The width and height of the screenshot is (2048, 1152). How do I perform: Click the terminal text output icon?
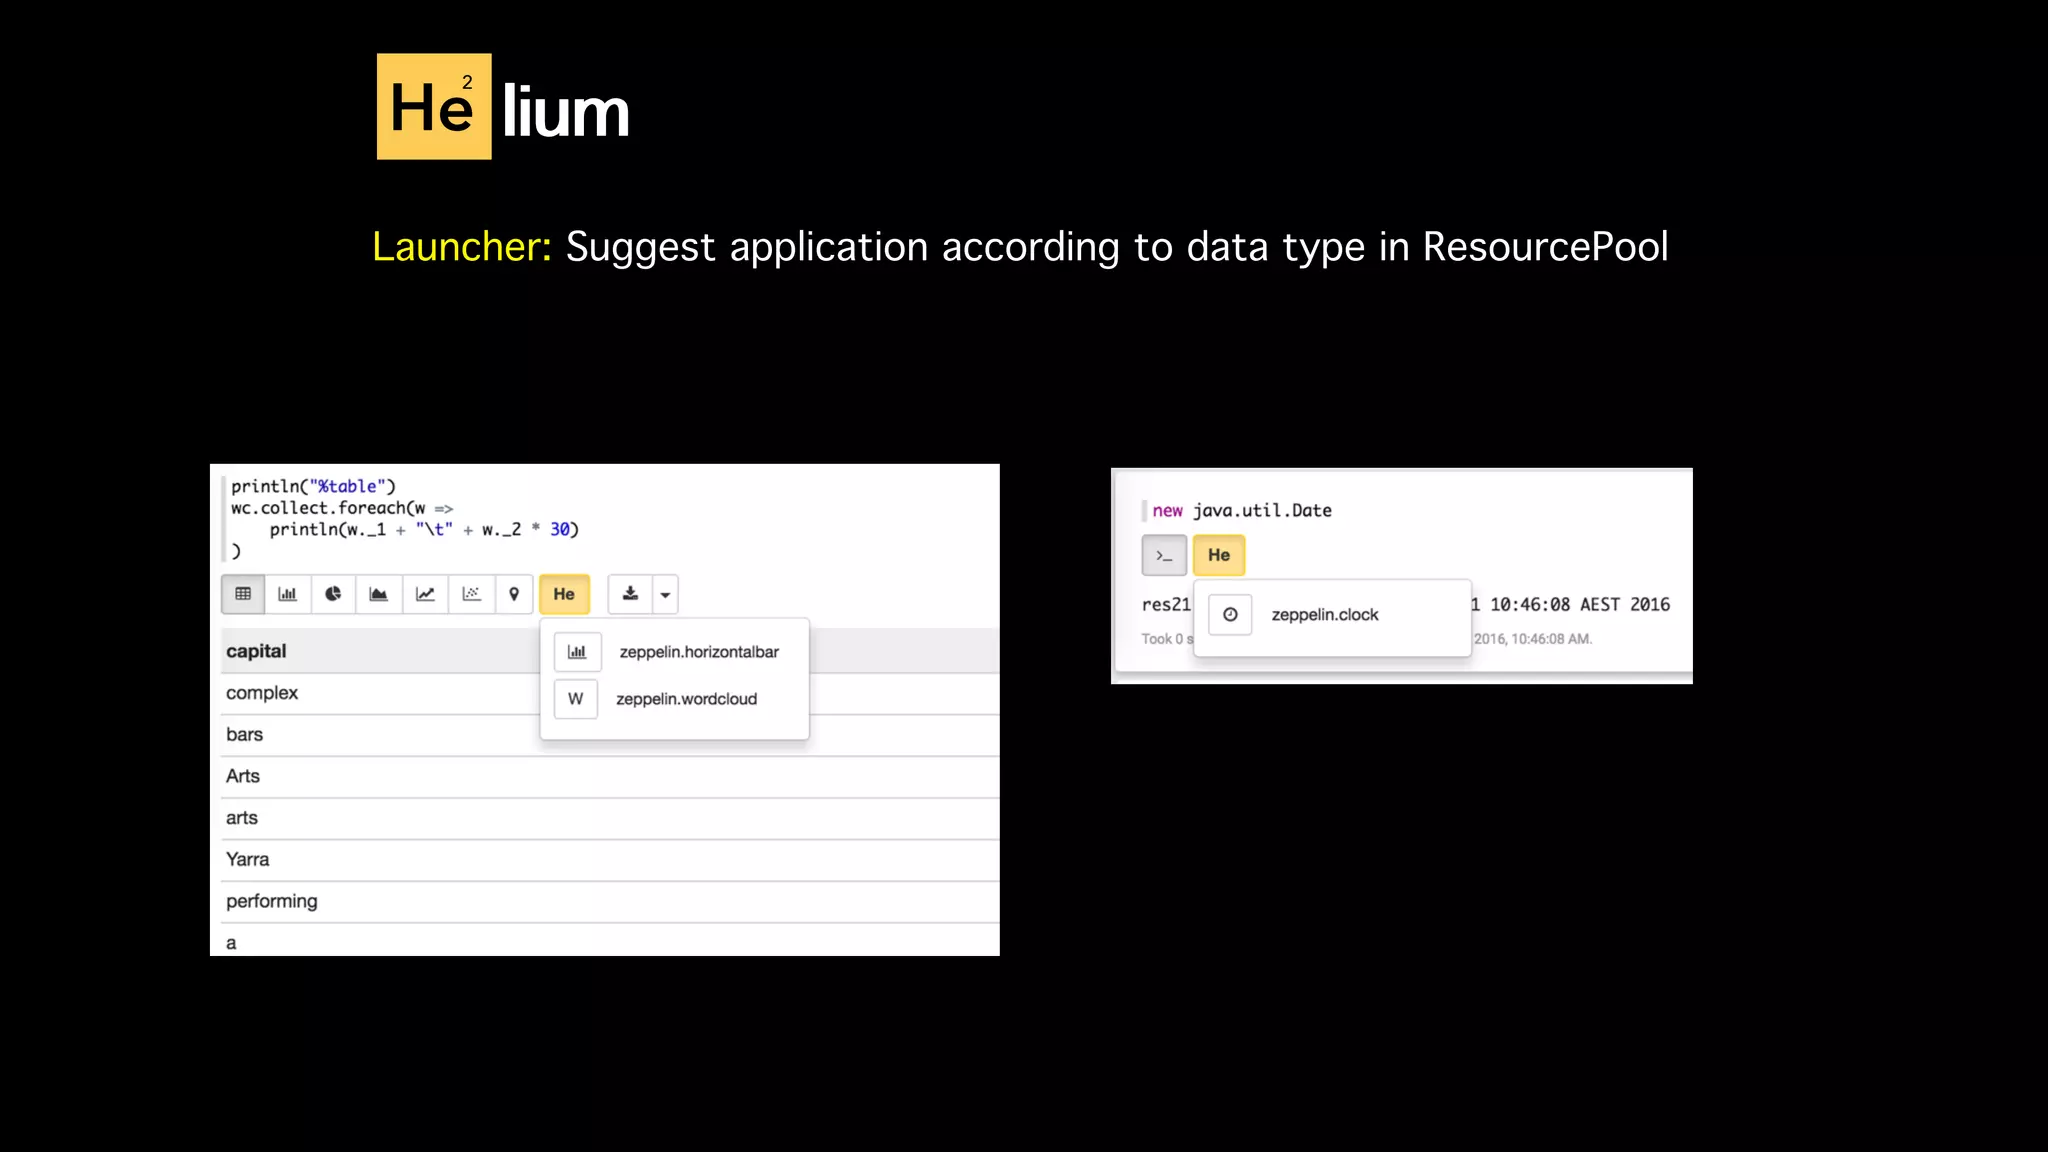click(x=1164, y=555)
